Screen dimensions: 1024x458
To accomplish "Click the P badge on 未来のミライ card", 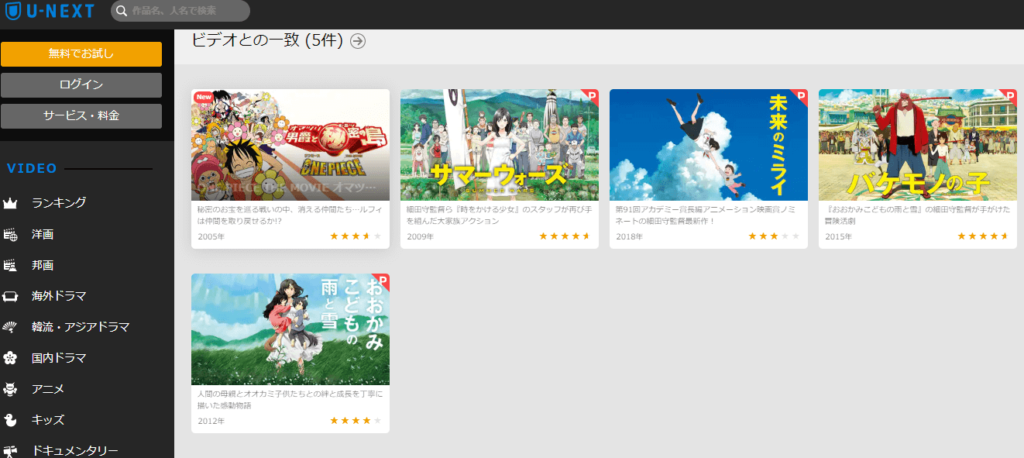I will coord(800,96).
